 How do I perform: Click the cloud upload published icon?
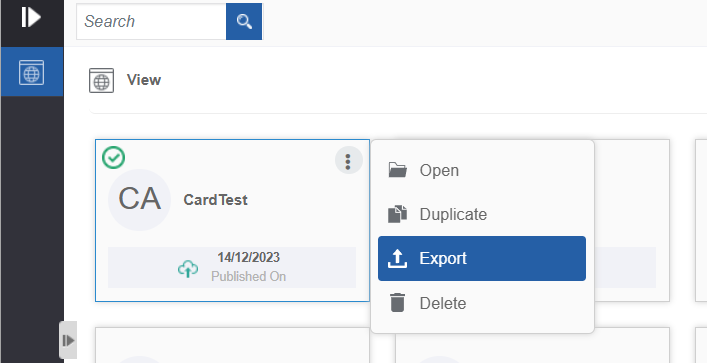click(188, 269)
